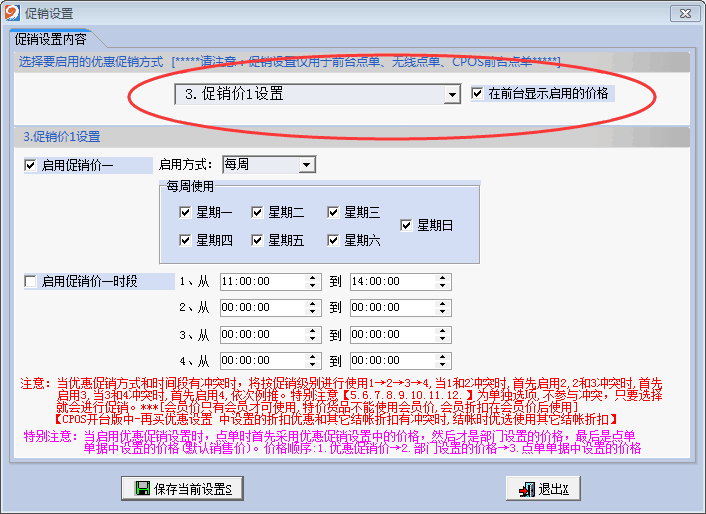
Task: Toggle the 星期五 checkbox
Action: pos(257,240)
